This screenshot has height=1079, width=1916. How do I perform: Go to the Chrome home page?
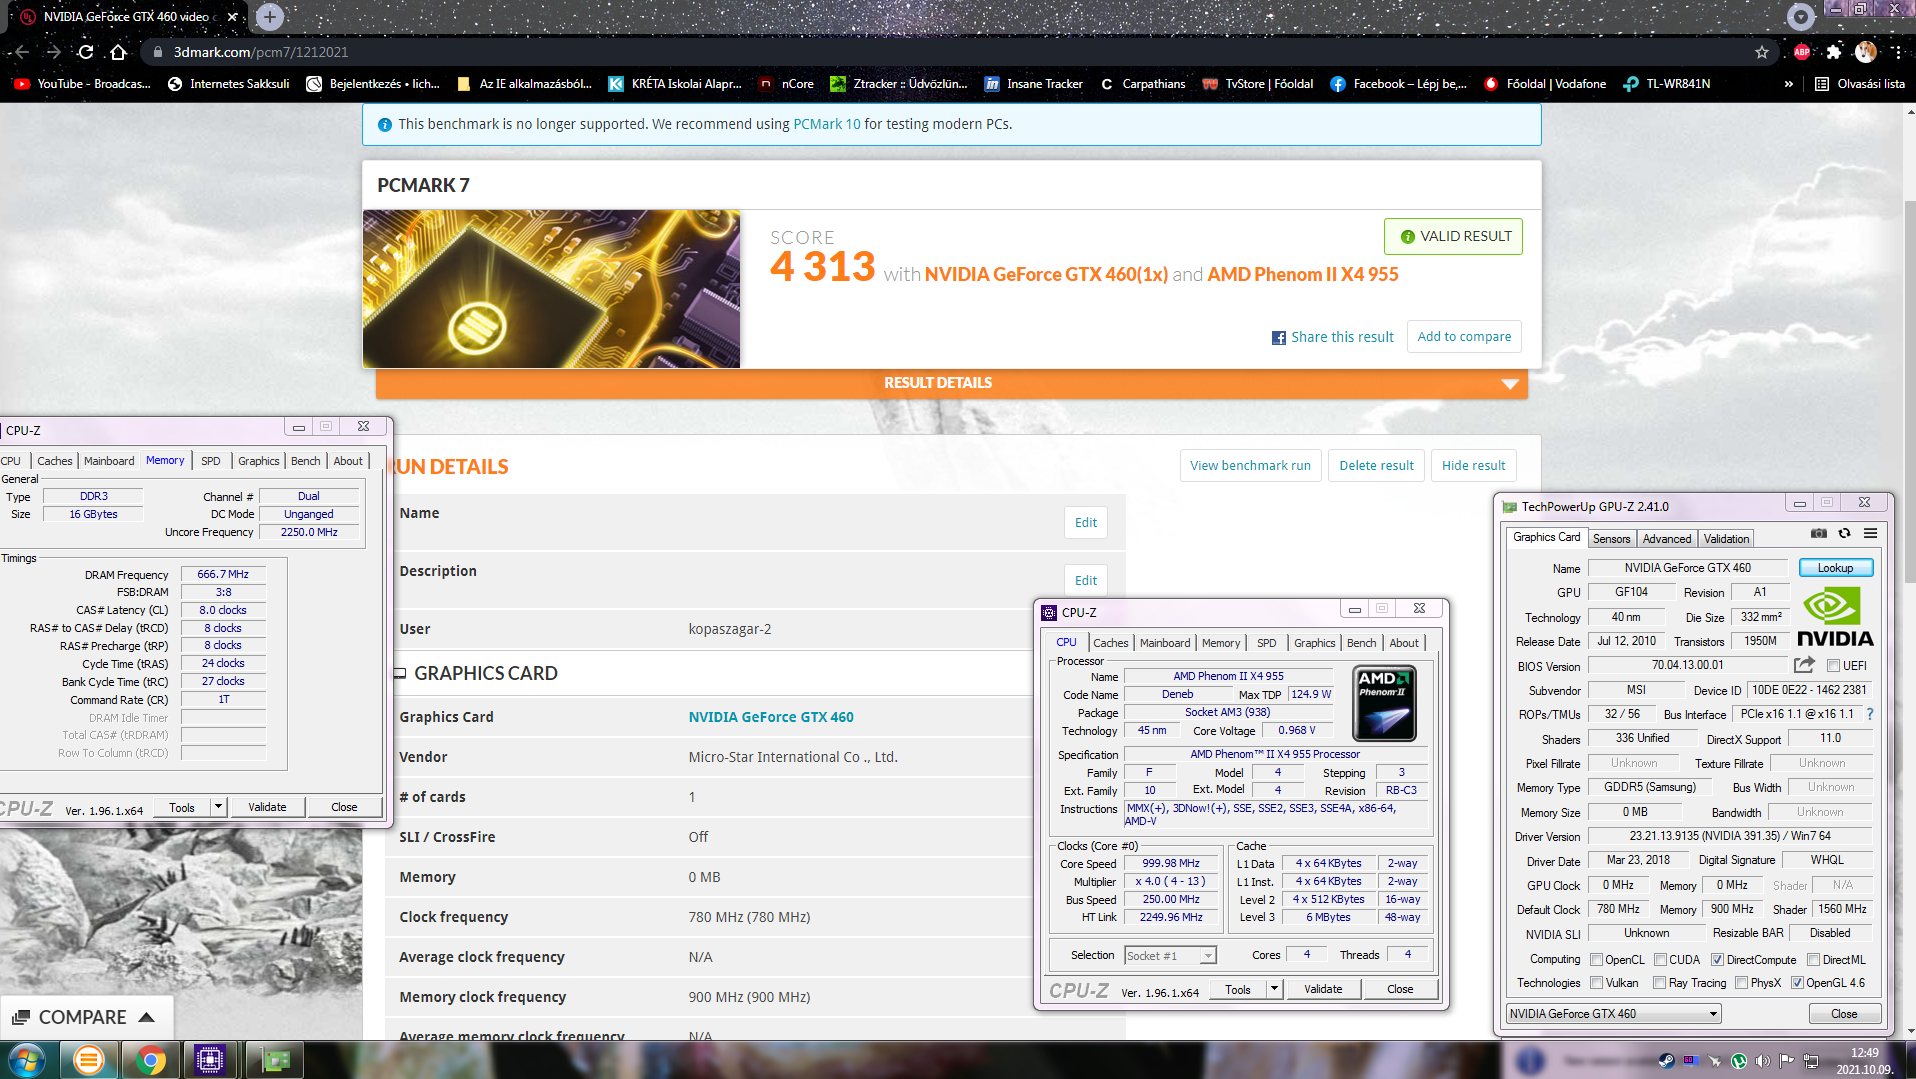[x=118, y=52]
